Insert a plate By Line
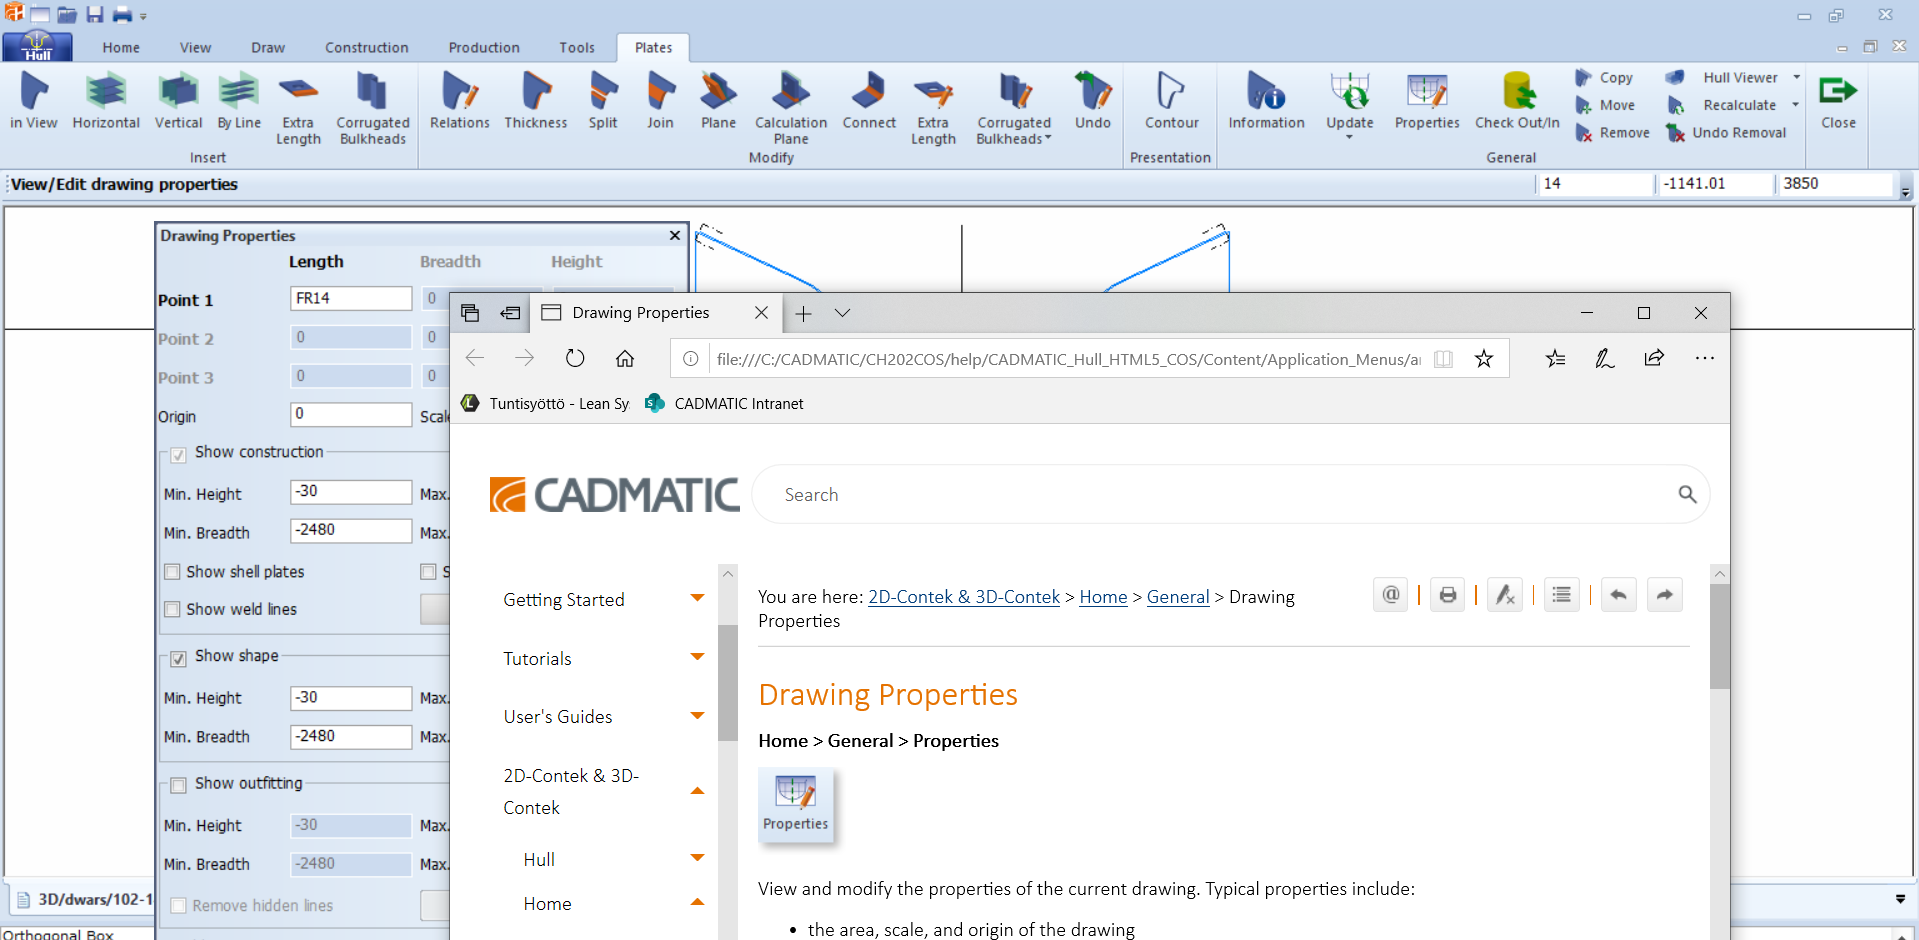Screen dimensions: 1919x940 tap(239, 100)
